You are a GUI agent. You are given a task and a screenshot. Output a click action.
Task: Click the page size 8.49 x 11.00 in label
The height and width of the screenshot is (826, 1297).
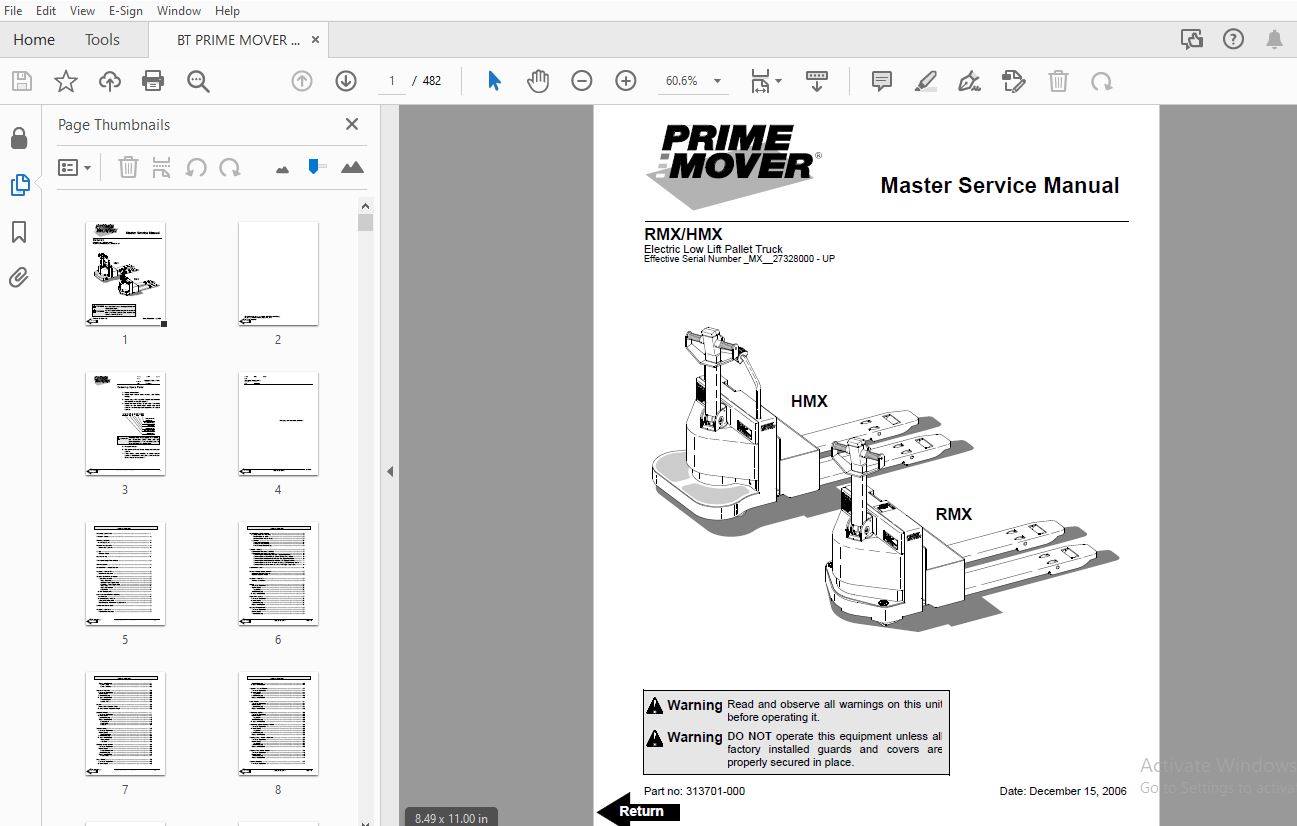(451, 818)
